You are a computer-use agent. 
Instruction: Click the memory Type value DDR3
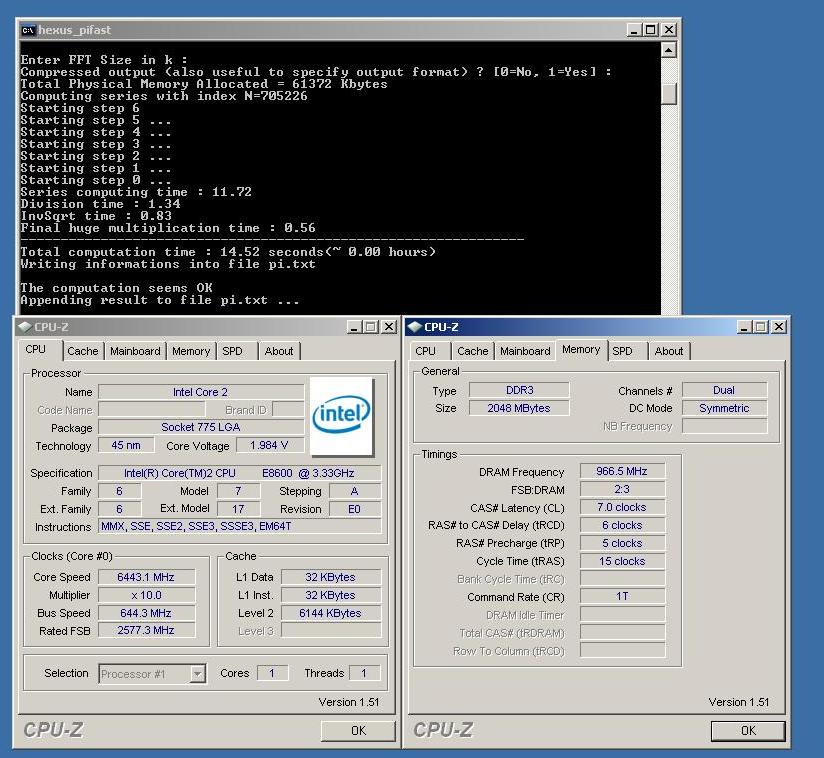point(519,390)
